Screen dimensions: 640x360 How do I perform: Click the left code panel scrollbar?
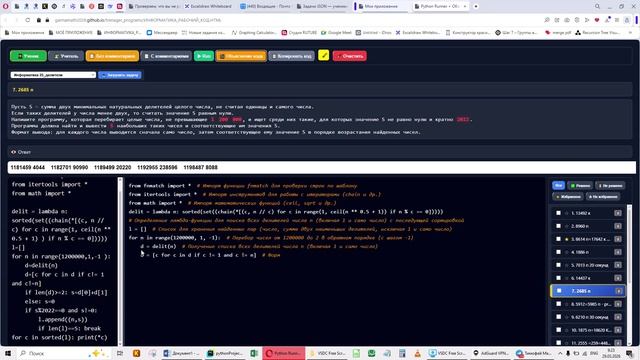pos(120,261)
